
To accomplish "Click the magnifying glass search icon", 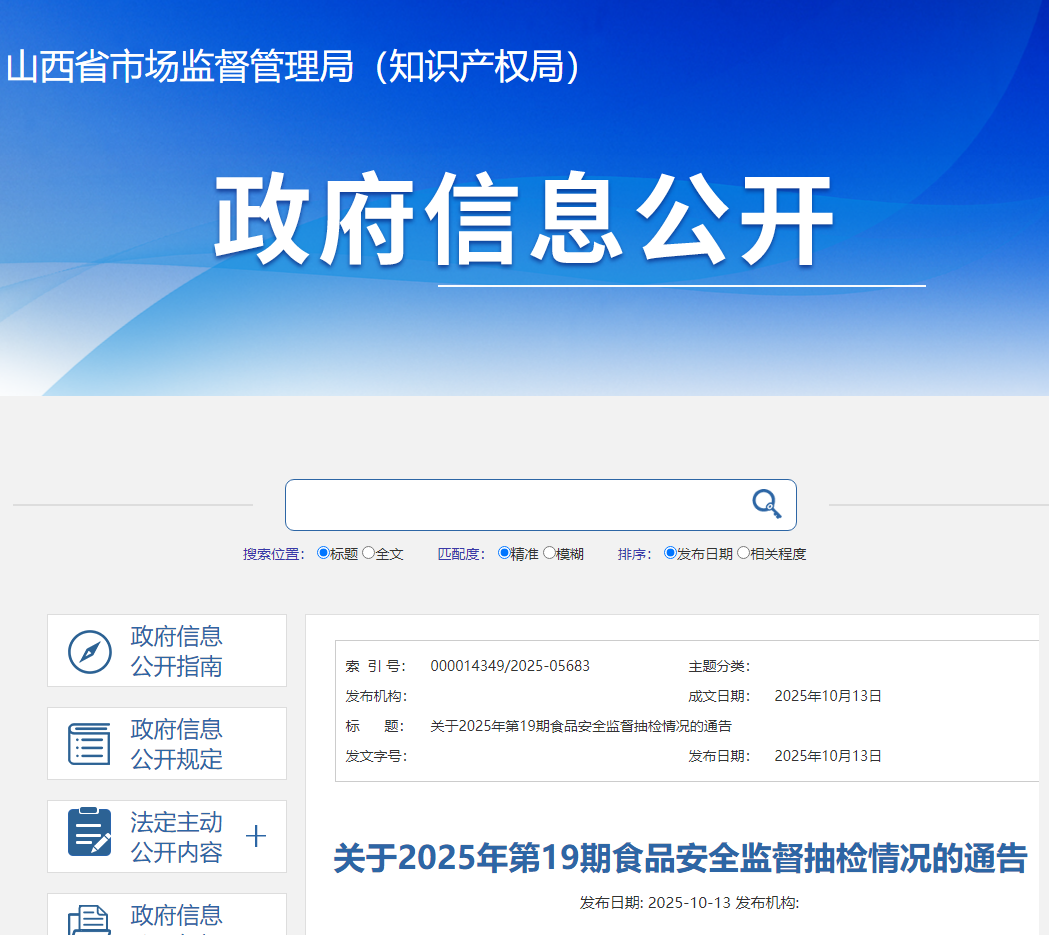I will pyautogui.click(x=766, y=504).
